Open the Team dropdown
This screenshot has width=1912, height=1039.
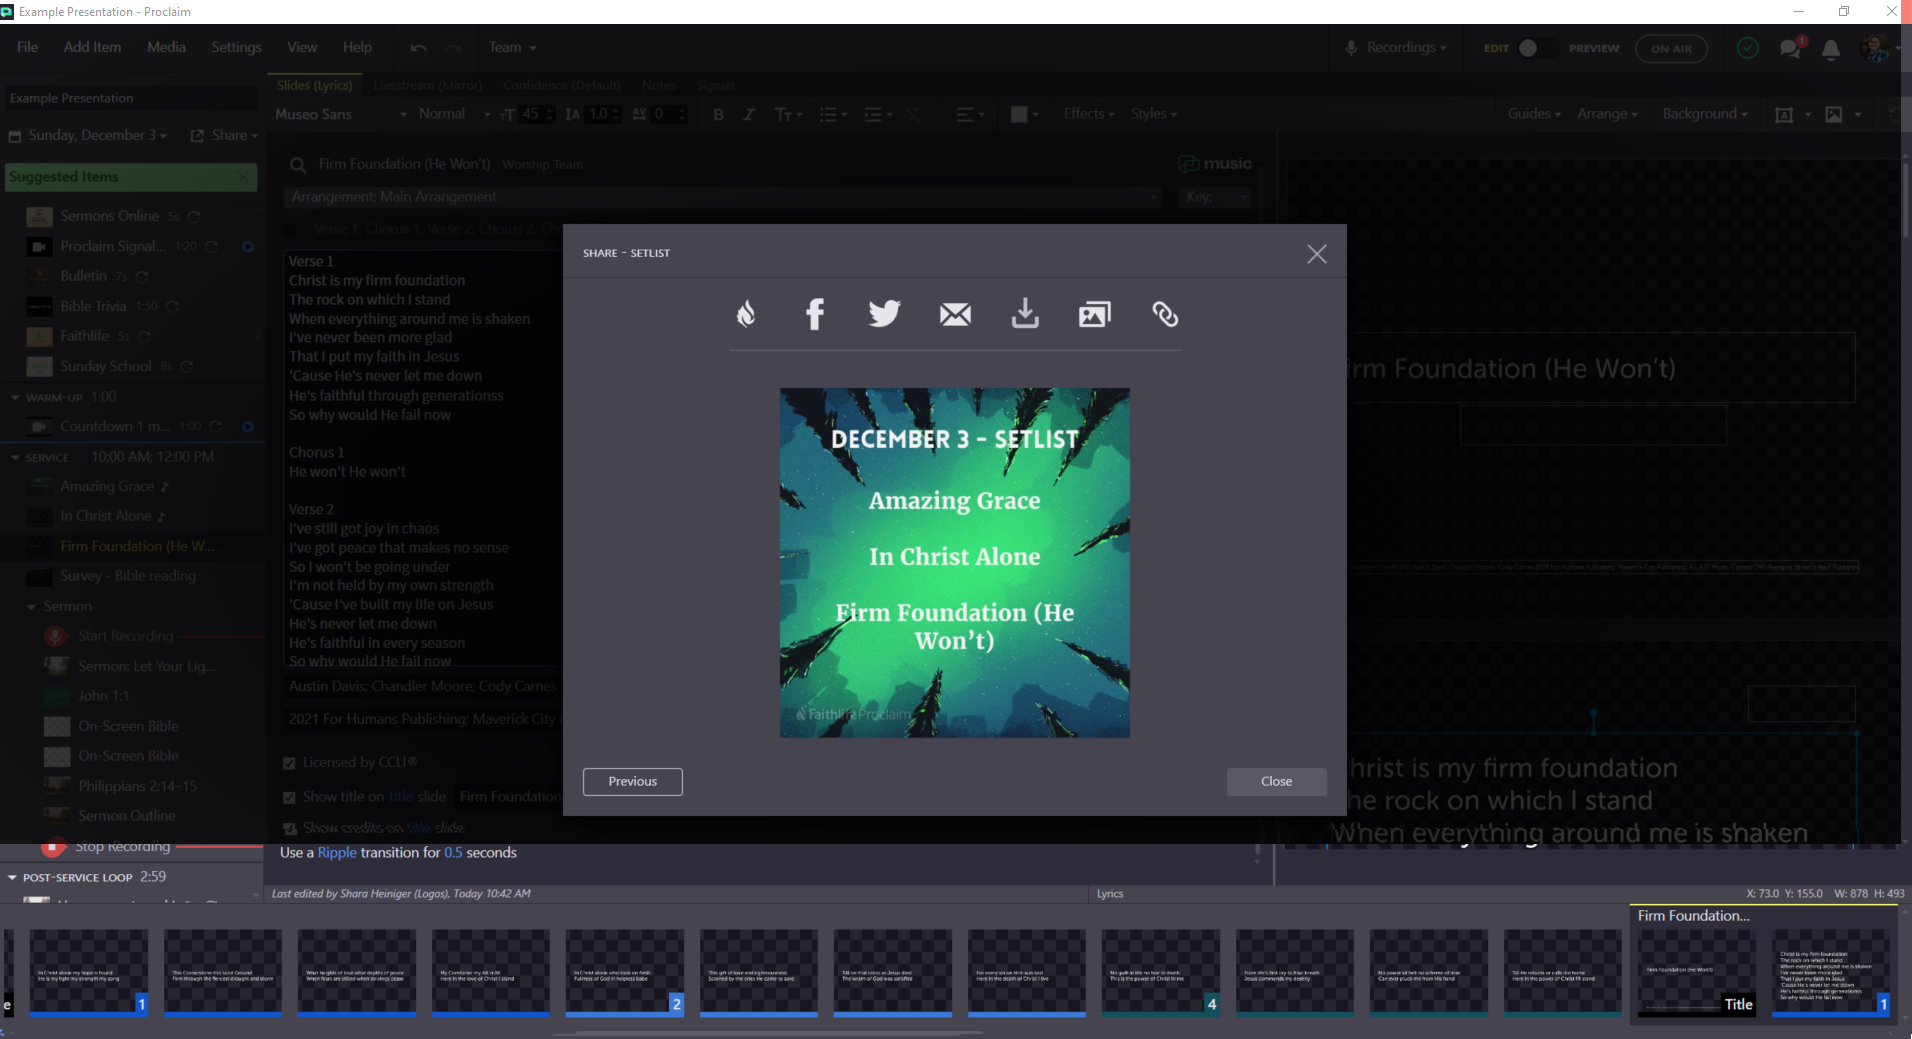(x=512, y=47)
